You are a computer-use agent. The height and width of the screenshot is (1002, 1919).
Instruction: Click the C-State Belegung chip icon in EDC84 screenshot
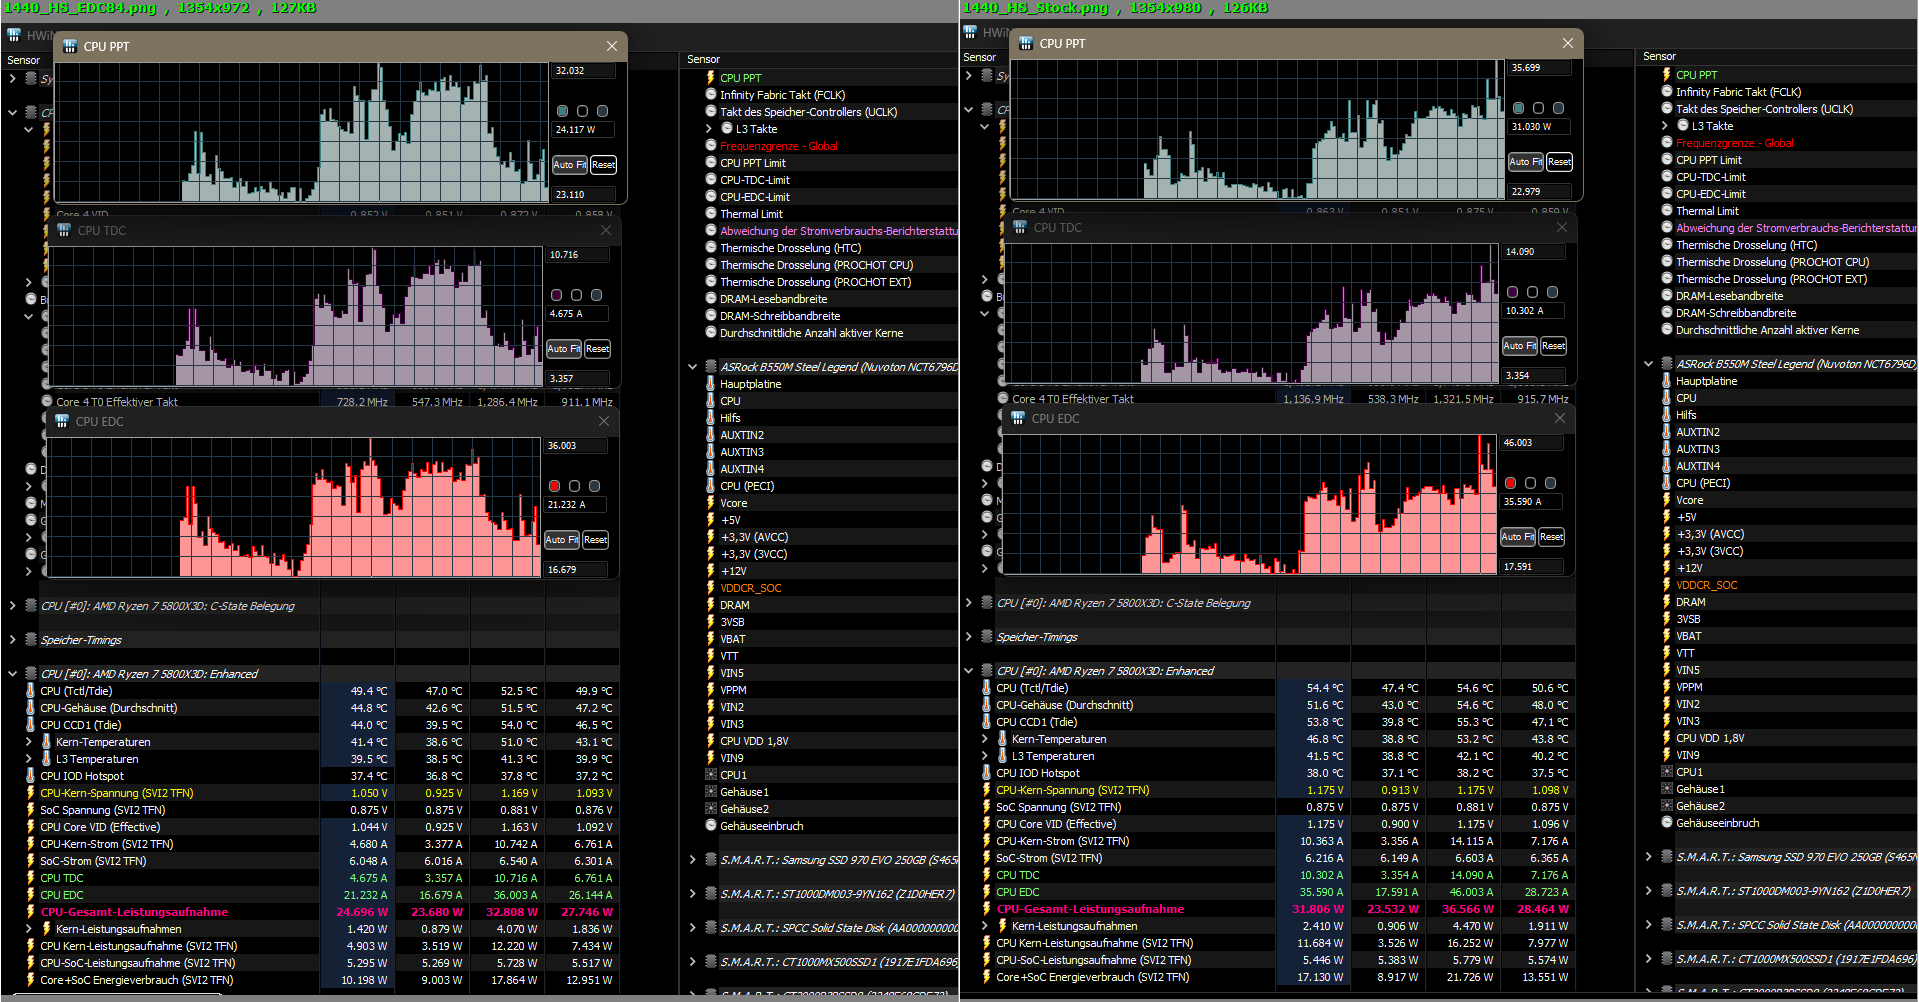tap(31, 606)
